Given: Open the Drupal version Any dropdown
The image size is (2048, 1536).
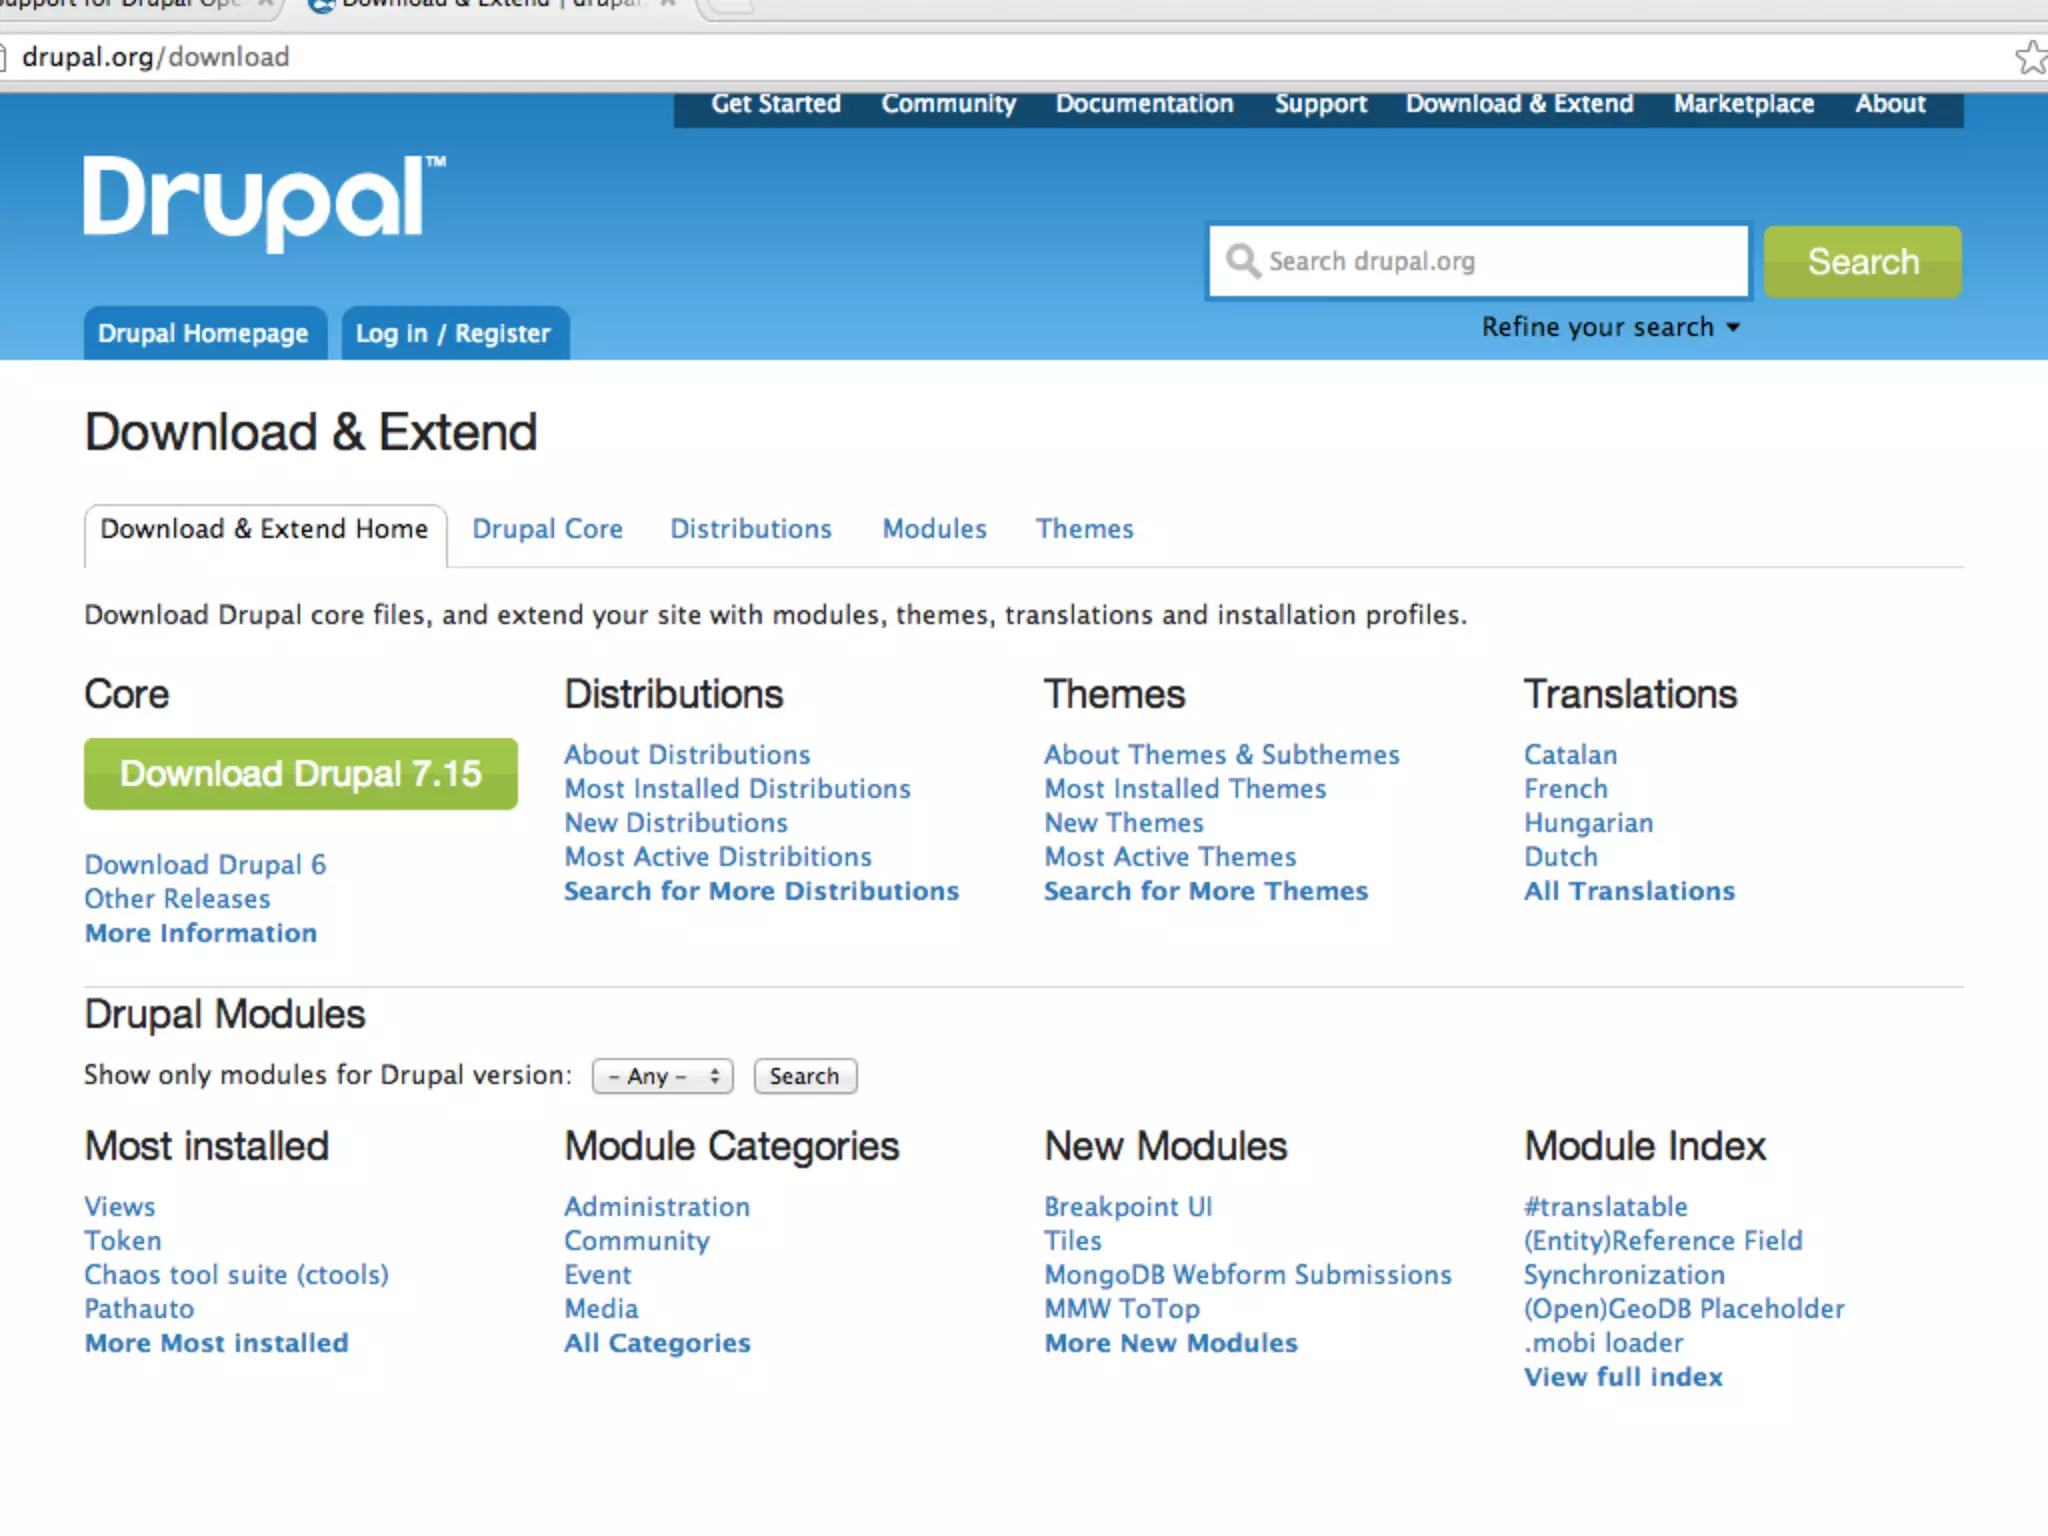Looking at the screenshot, I should point(662,1076).
